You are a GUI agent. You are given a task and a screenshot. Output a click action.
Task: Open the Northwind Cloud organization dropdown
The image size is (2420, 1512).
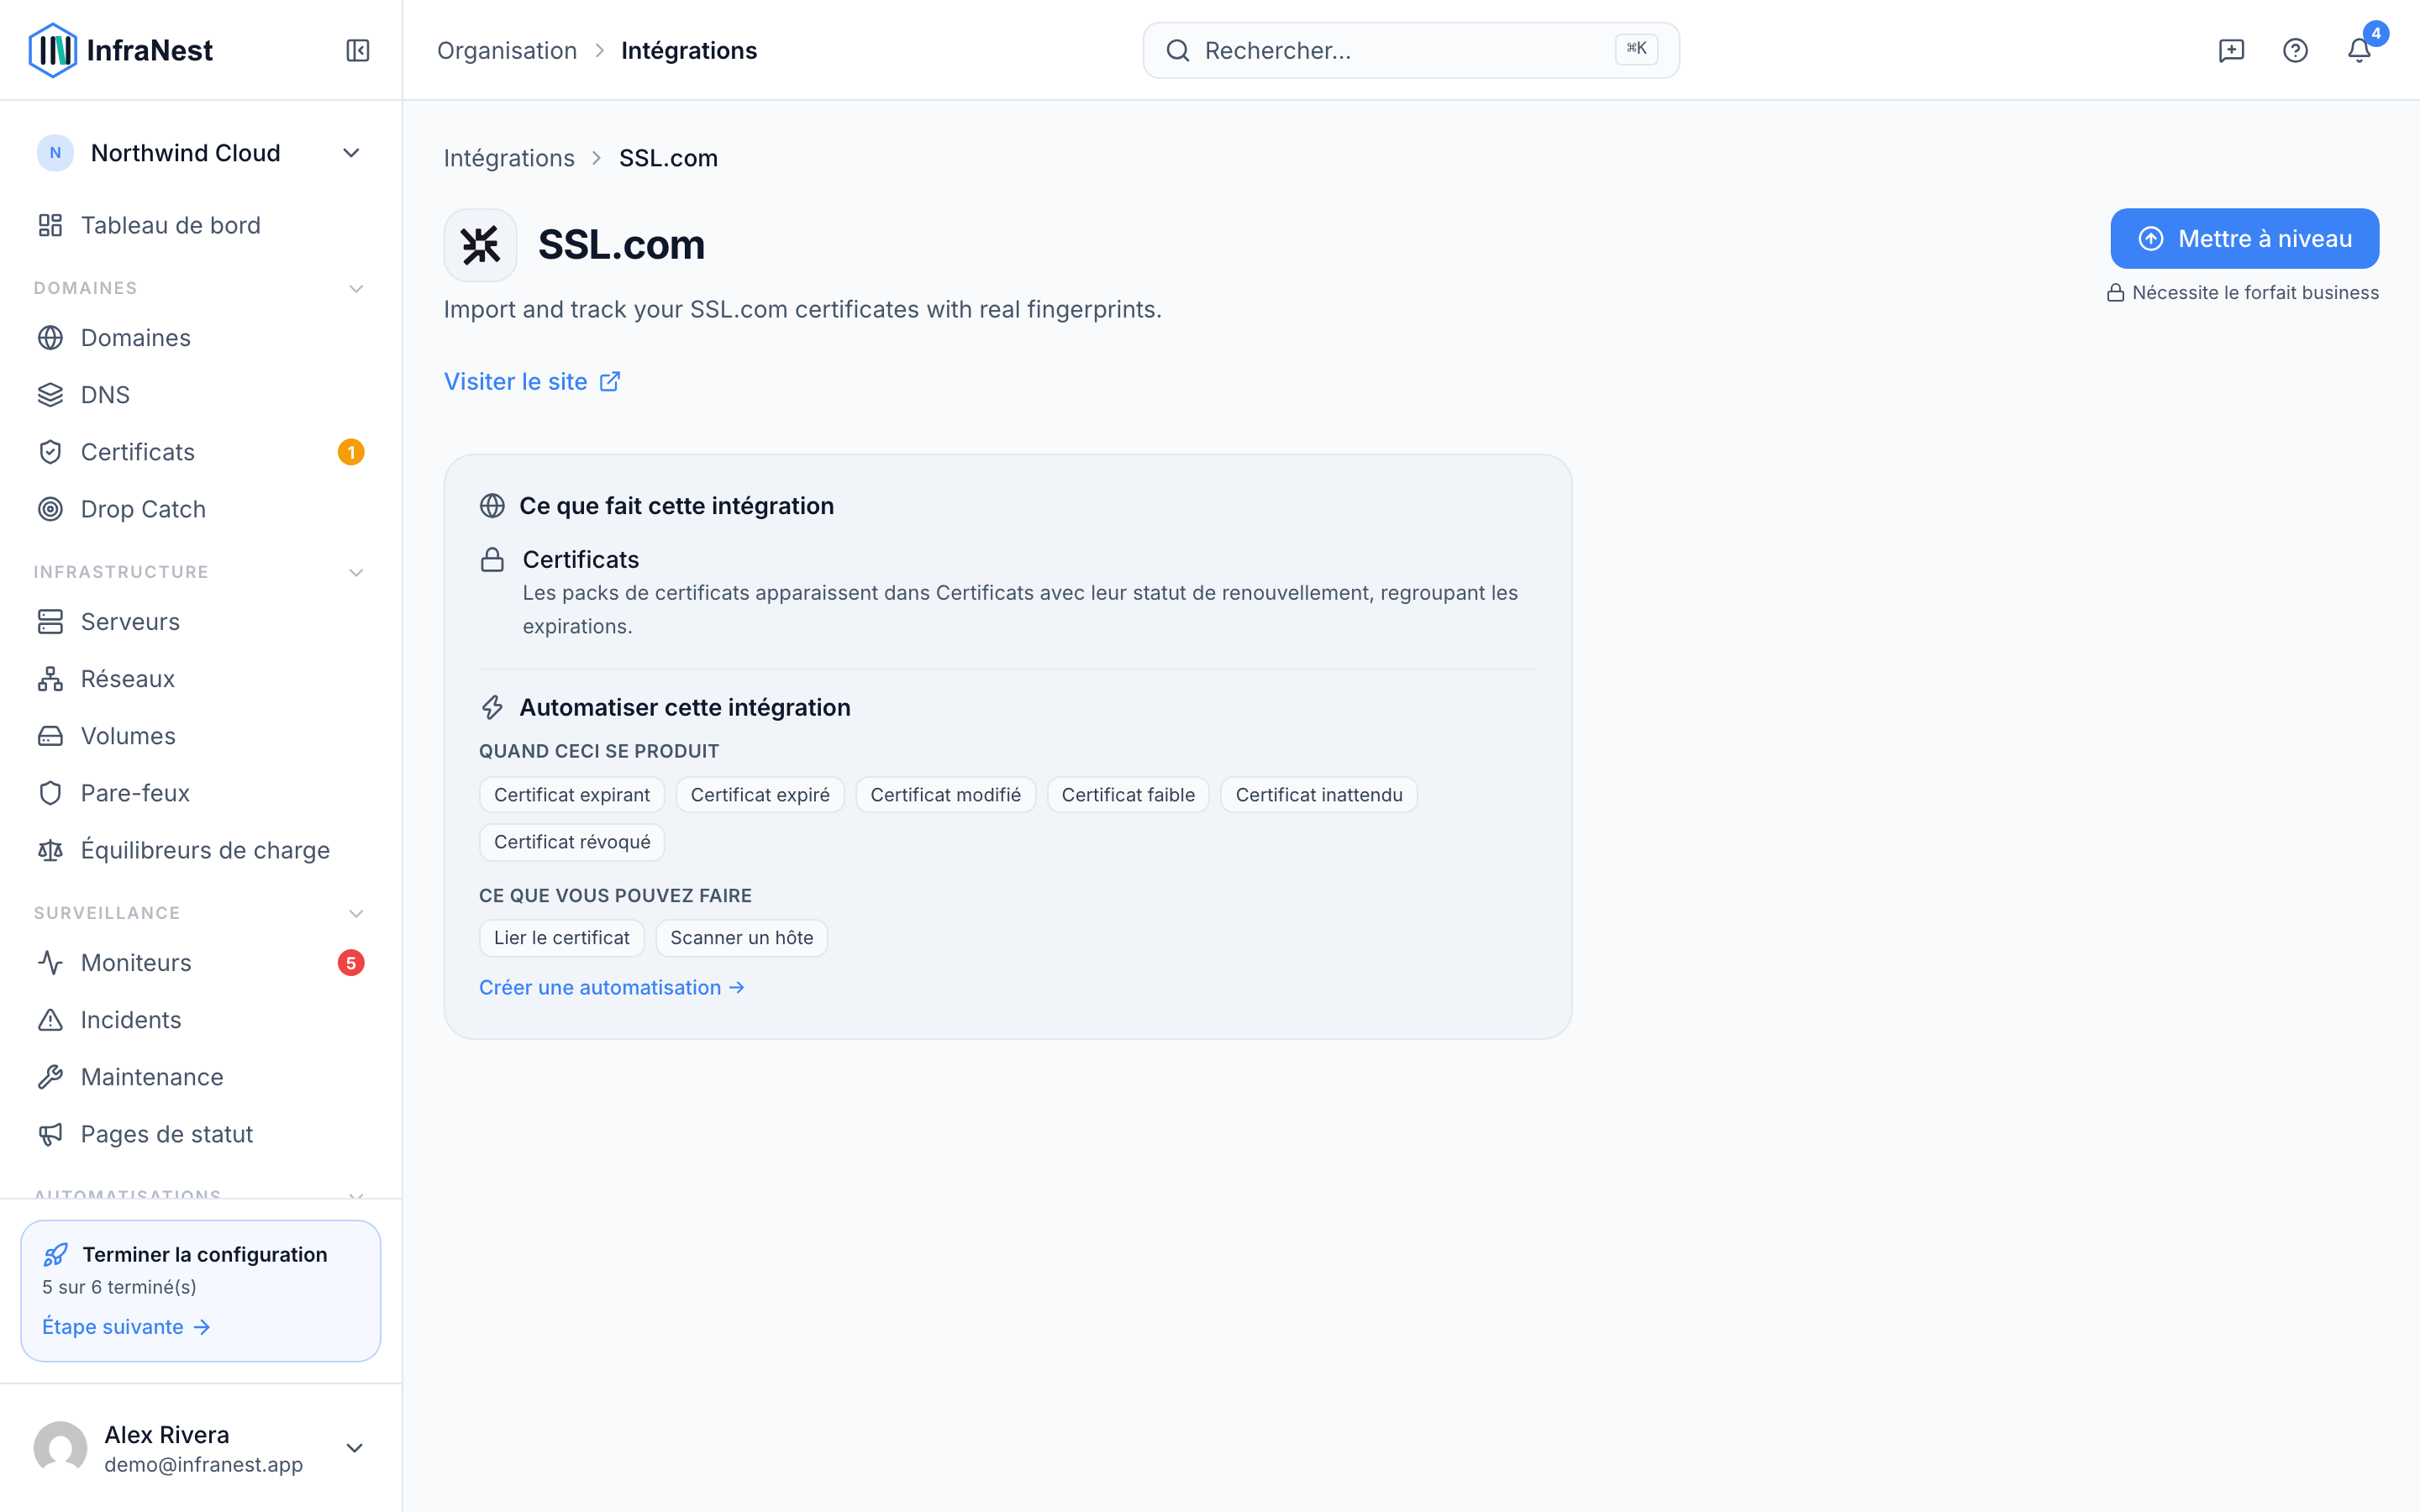[200, 153]
